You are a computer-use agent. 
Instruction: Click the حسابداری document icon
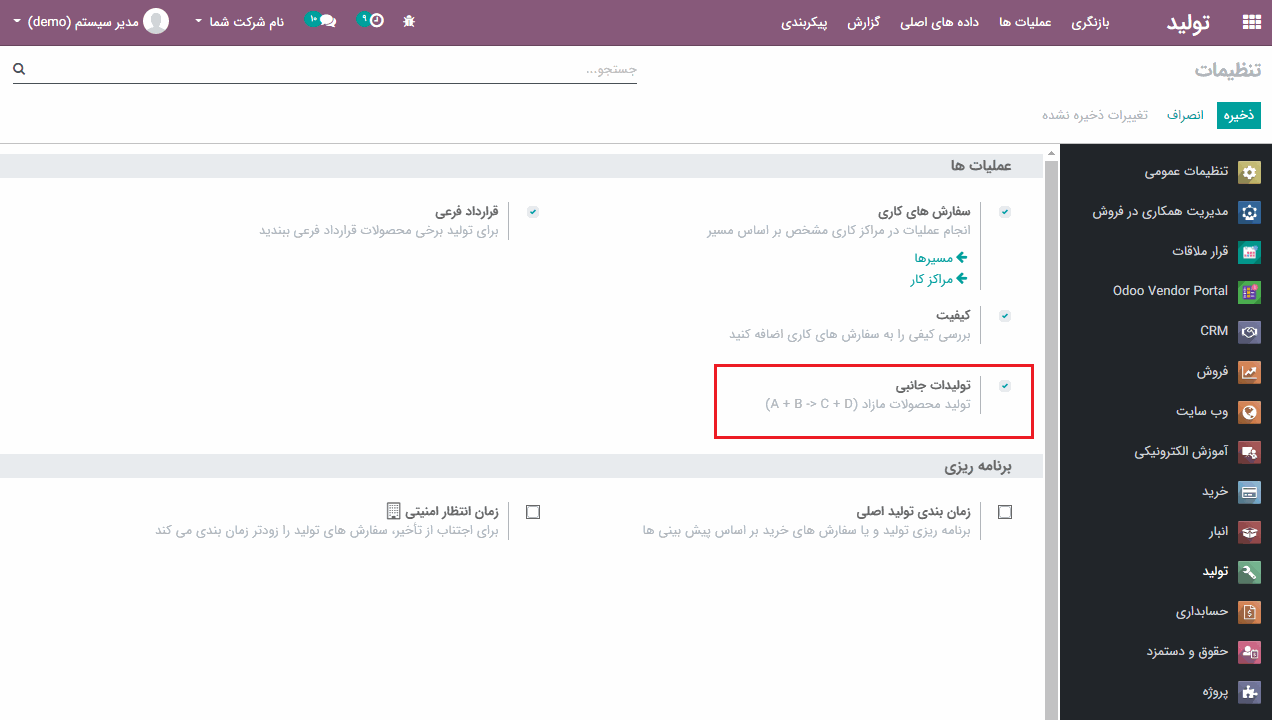coord(1249,612)
